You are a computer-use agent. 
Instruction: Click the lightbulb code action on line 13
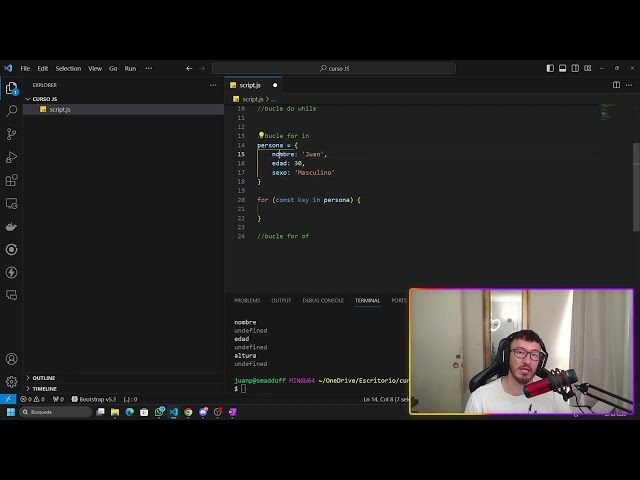click(261, 135)
